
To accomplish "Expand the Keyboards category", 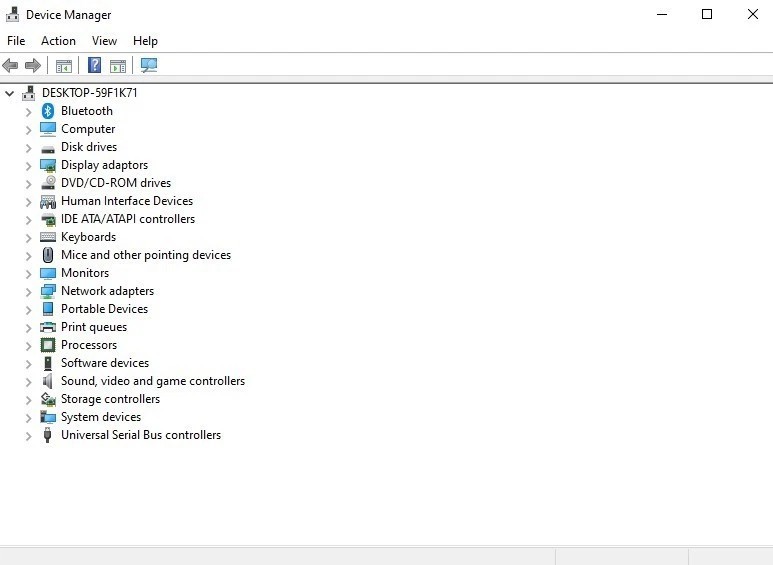I will click(28, 238).
